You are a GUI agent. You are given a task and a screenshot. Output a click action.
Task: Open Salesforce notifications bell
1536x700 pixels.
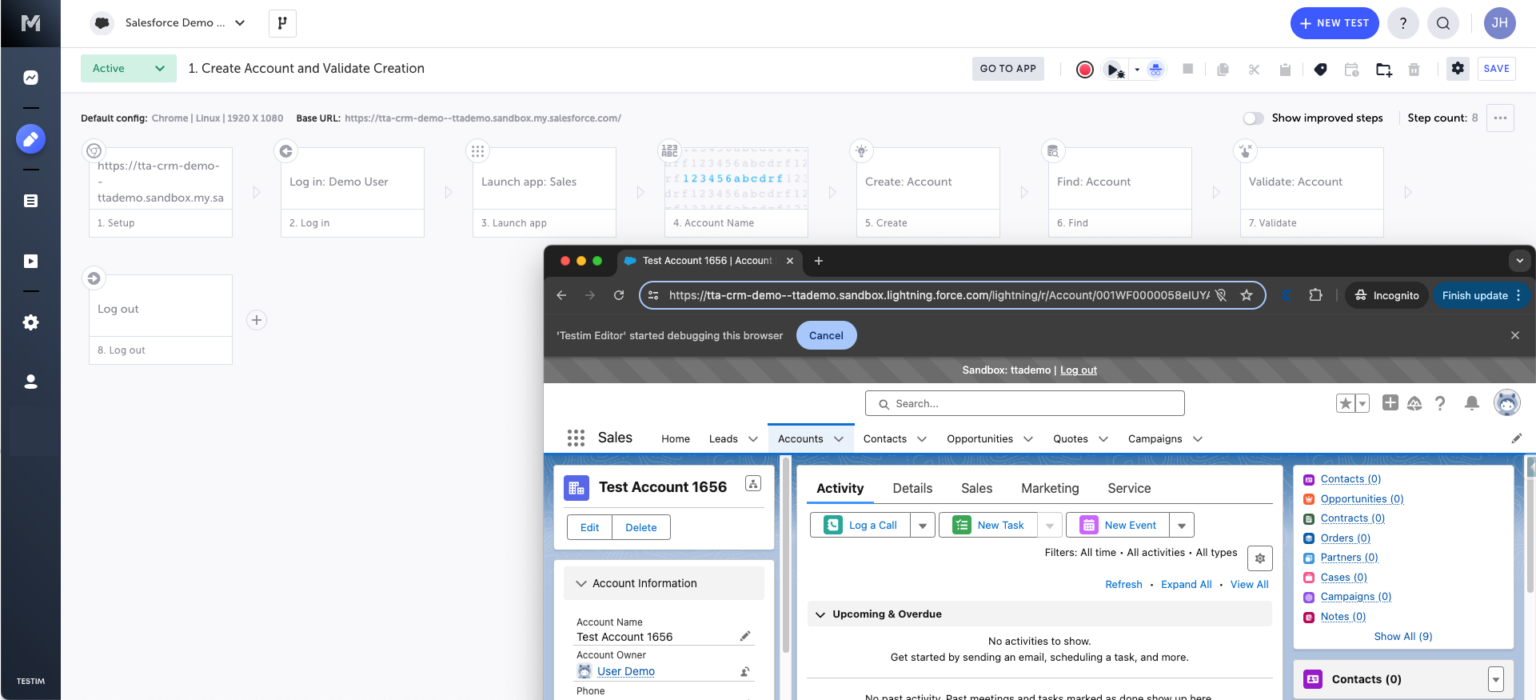[1471, 403]
